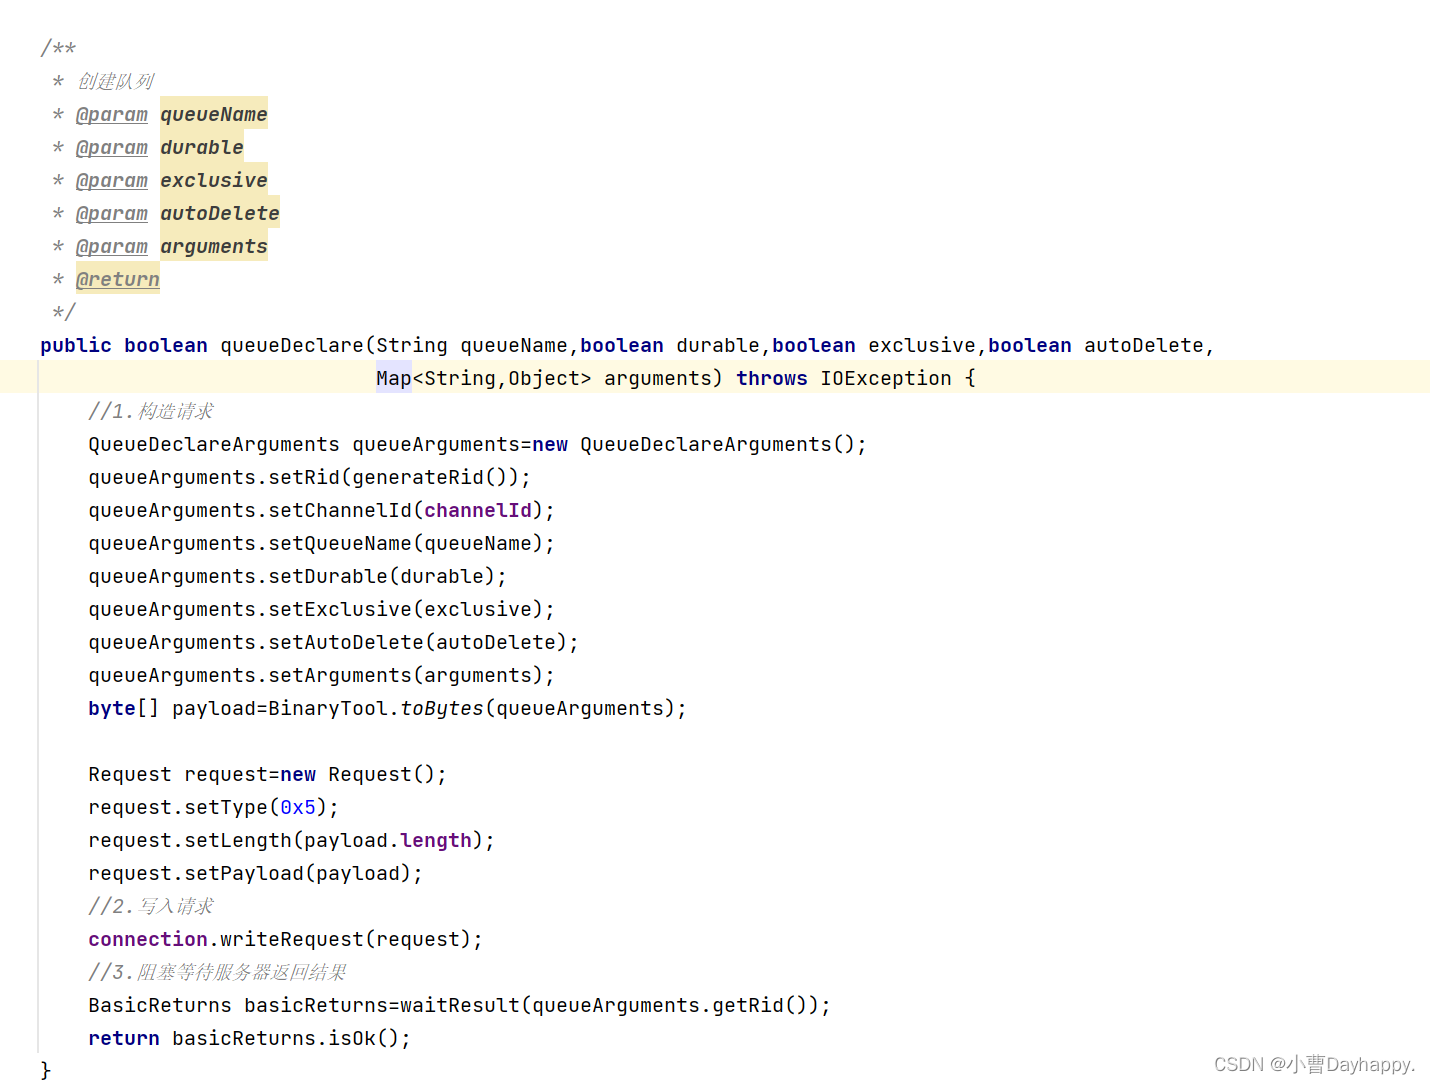Click the 创建队列 Javadoc description
1430x1084 pixels.
pos(116,81)
